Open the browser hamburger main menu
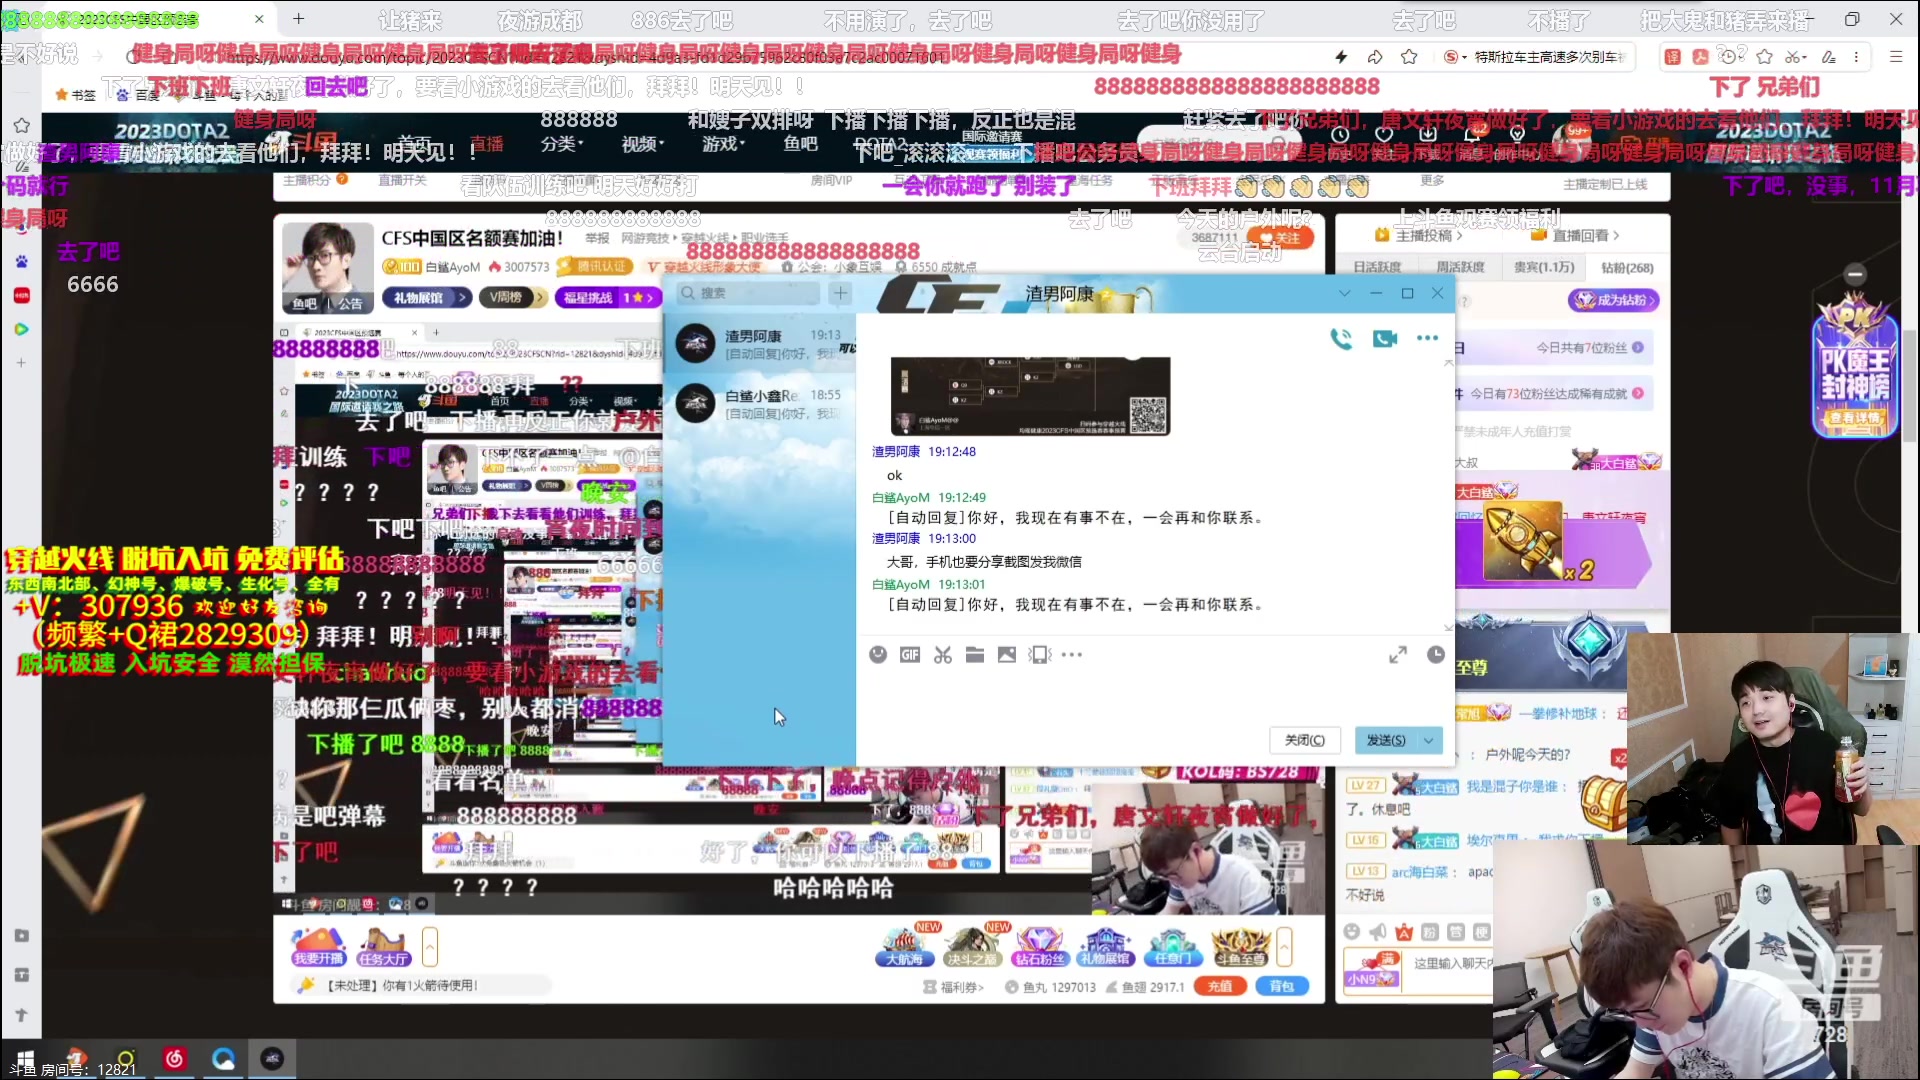The width and height of the screenshot is (1920, 1080). click(x=1895, y=57)
